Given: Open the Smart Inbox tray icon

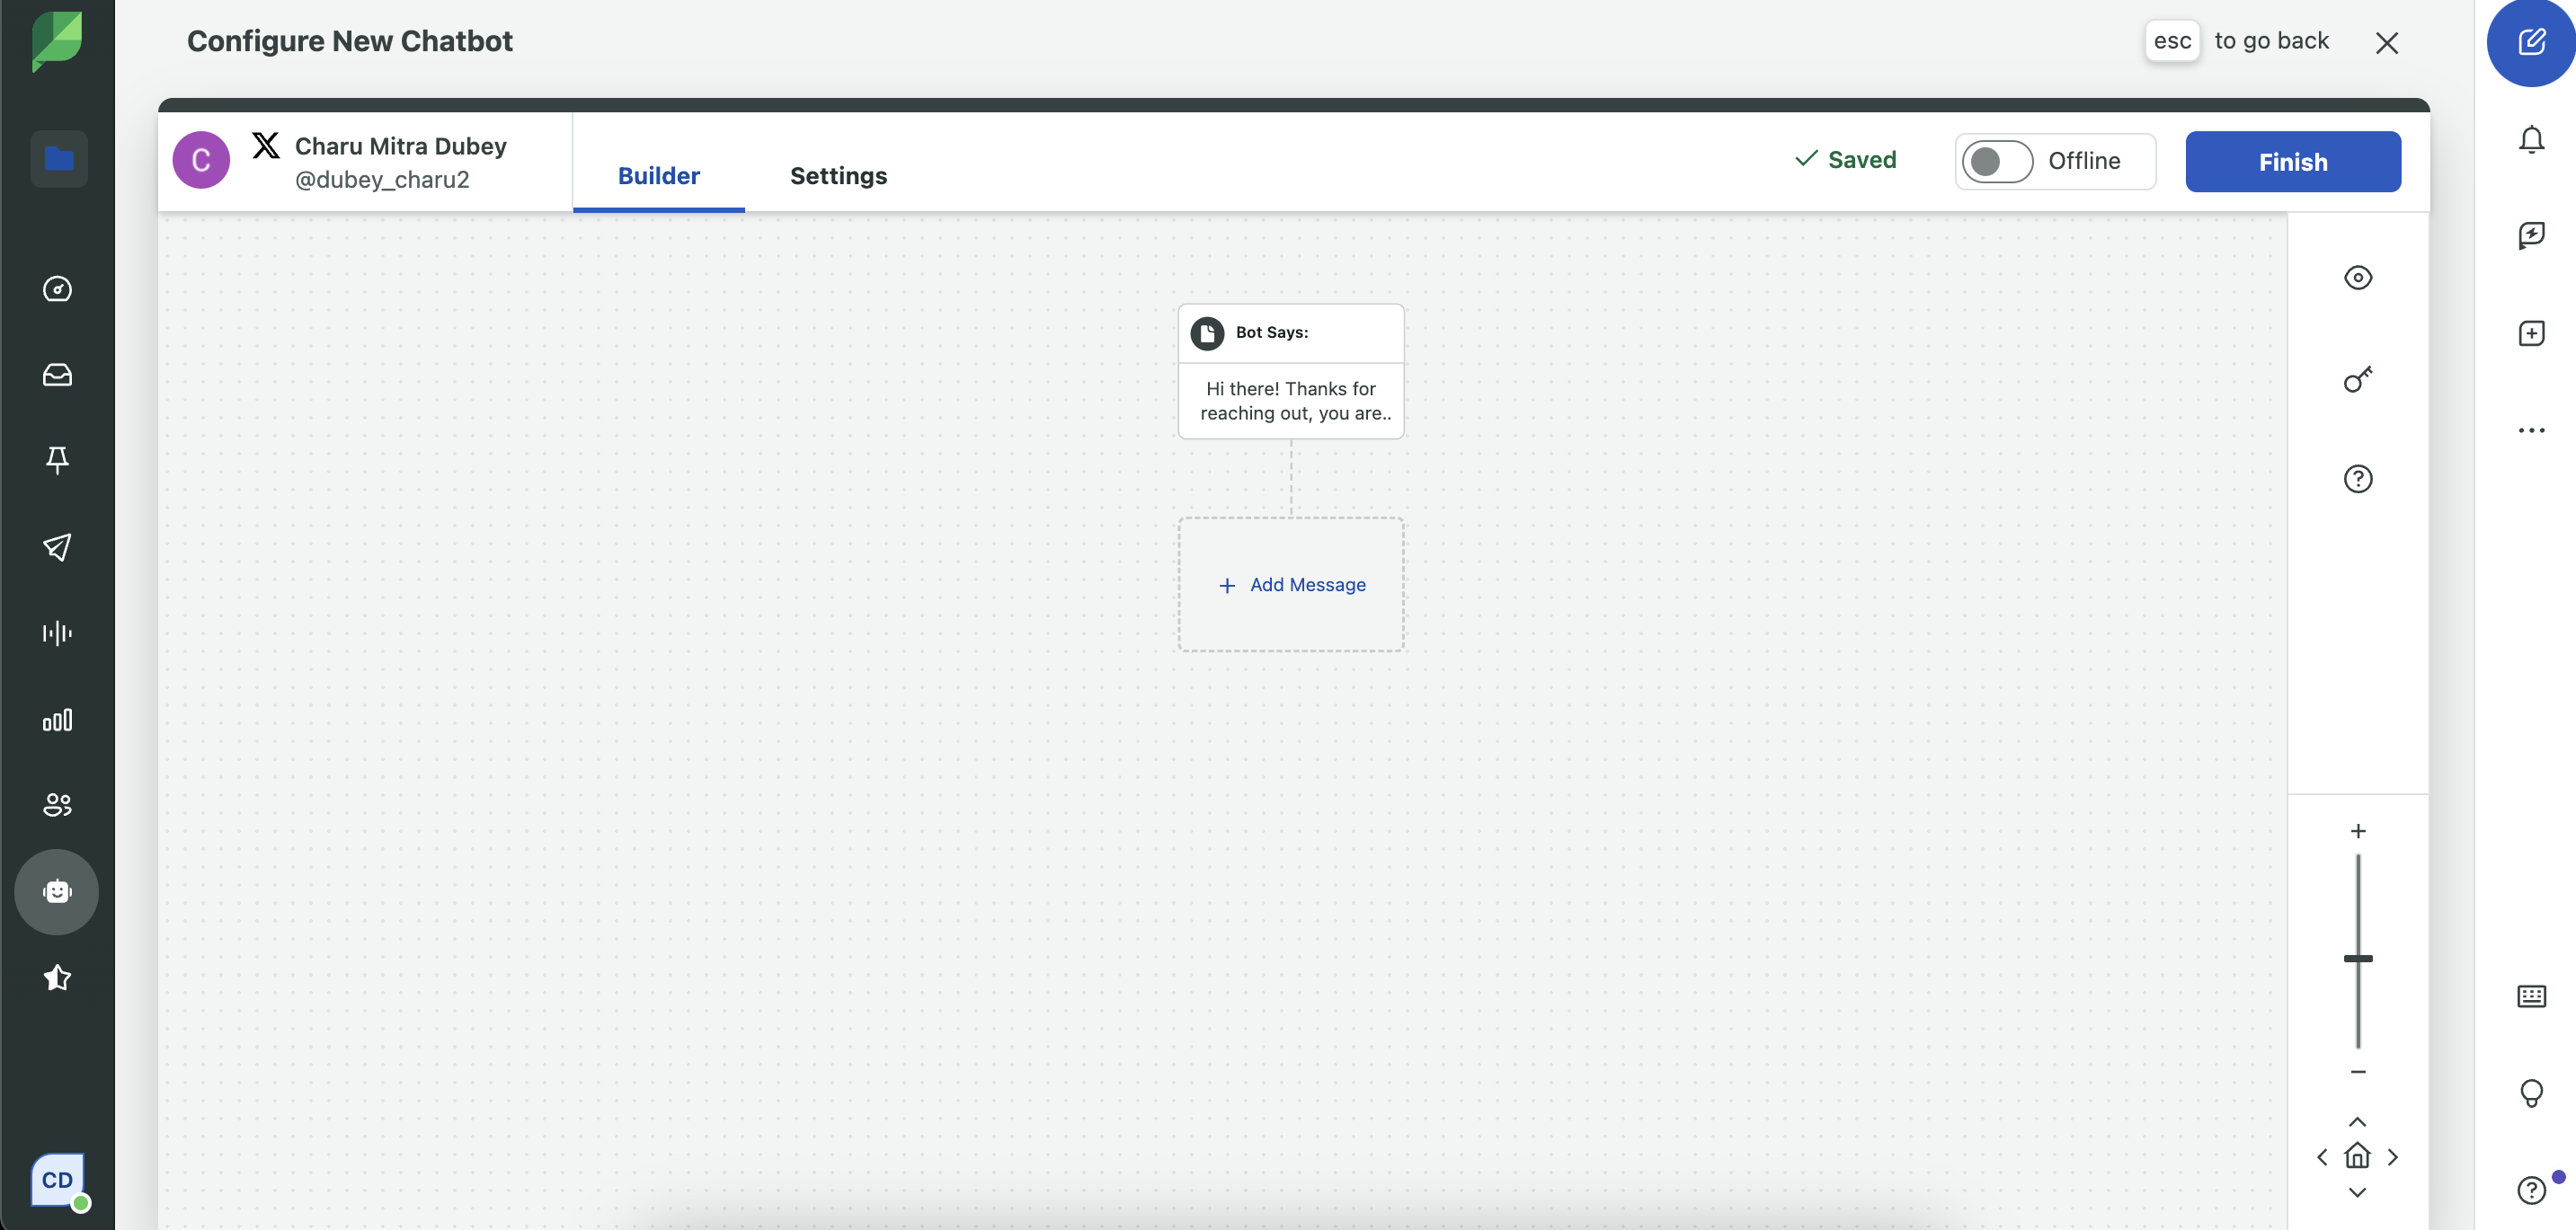Looking at the screenshot, I should (x=58, y=375).
